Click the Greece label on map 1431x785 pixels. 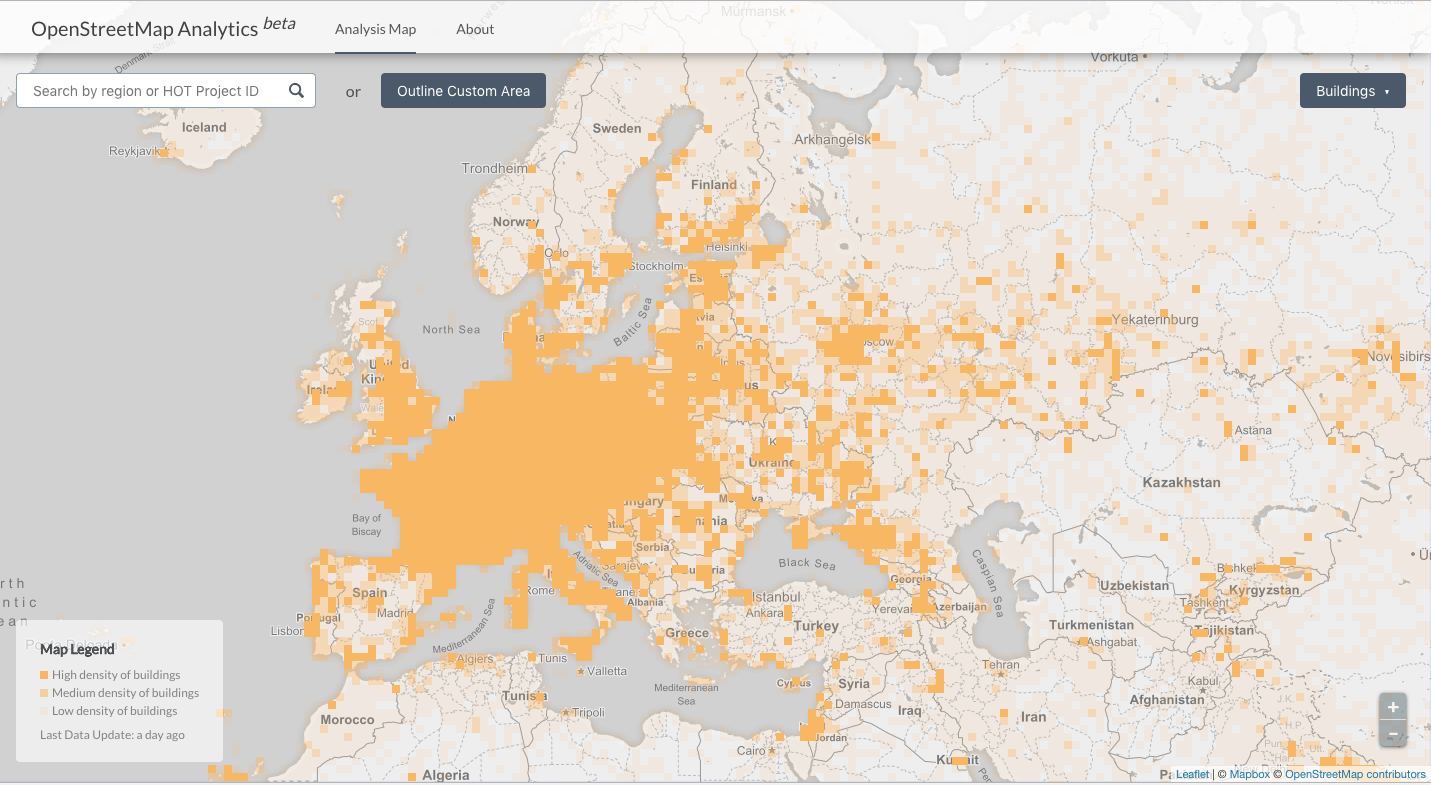click(x=687, y=633)
